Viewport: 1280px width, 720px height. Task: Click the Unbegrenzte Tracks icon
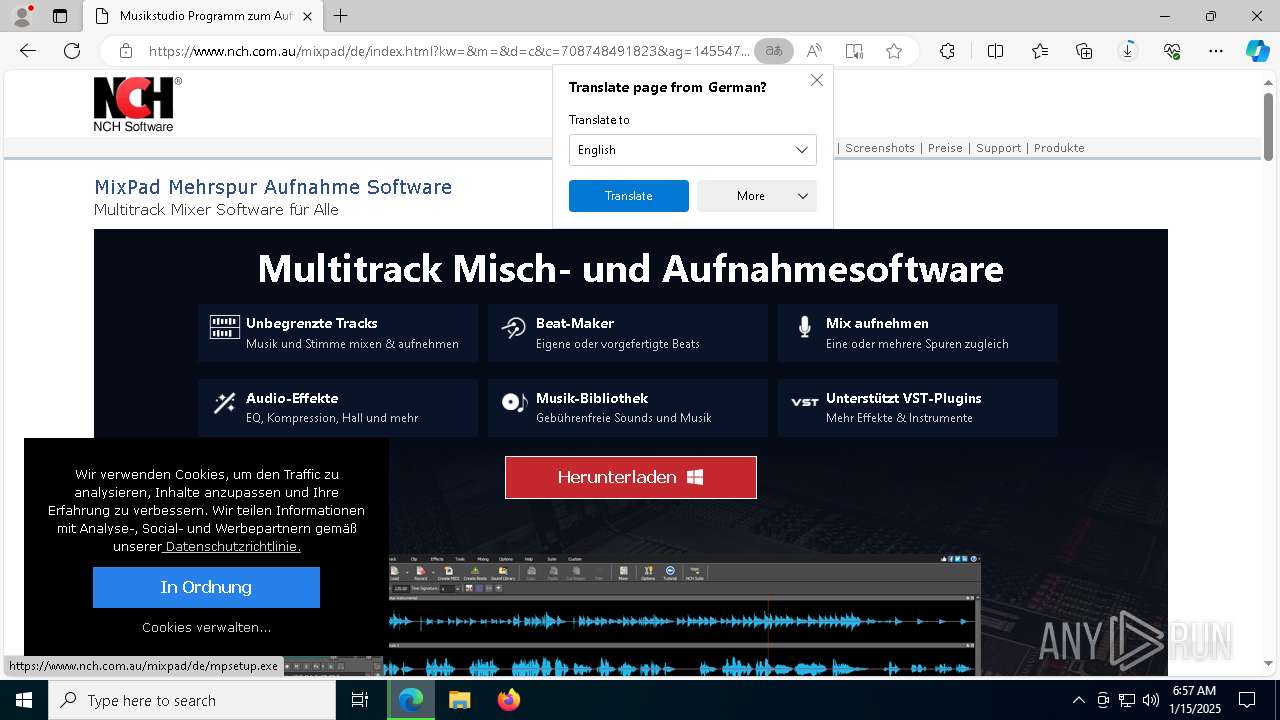[x=224, y=327]
